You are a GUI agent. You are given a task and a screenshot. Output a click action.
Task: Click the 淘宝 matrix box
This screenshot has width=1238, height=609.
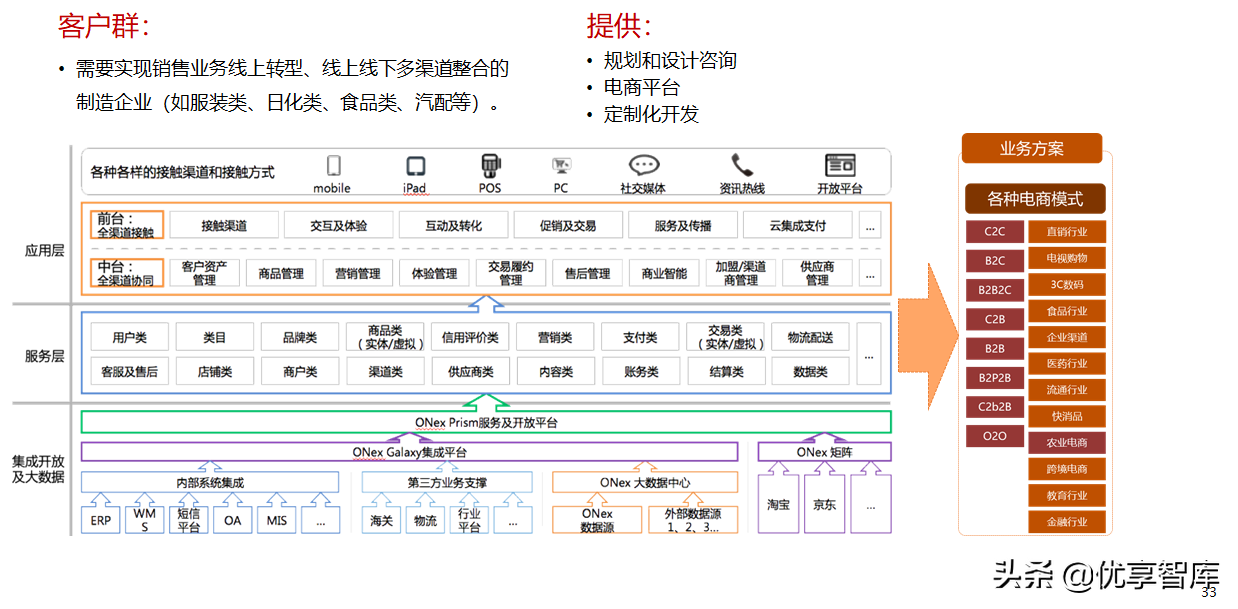(x=778, y=504)
